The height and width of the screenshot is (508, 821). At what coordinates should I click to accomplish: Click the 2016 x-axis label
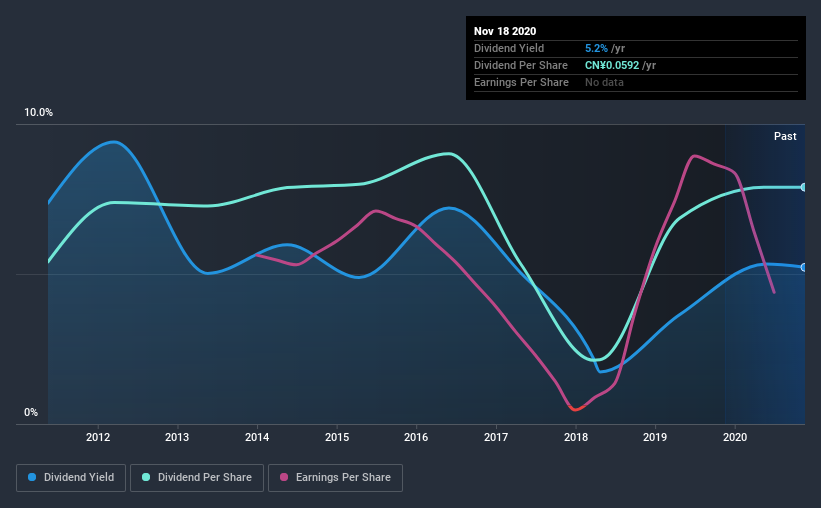point(416,437)
